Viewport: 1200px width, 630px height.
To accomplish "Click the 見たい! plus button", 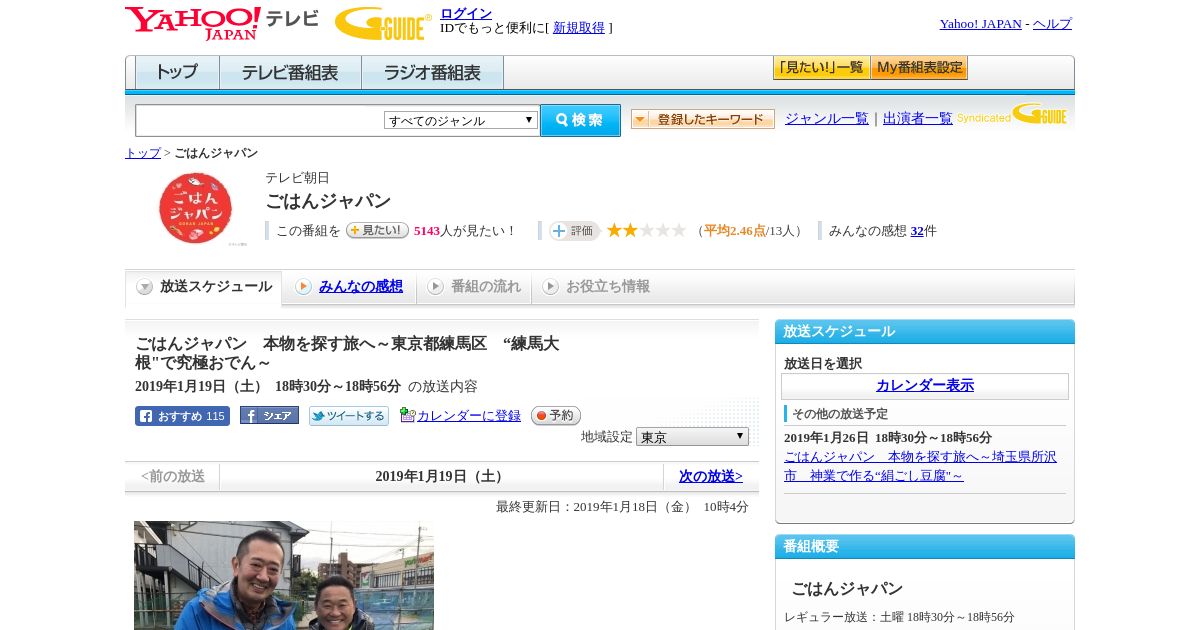I will pos(377,230).
